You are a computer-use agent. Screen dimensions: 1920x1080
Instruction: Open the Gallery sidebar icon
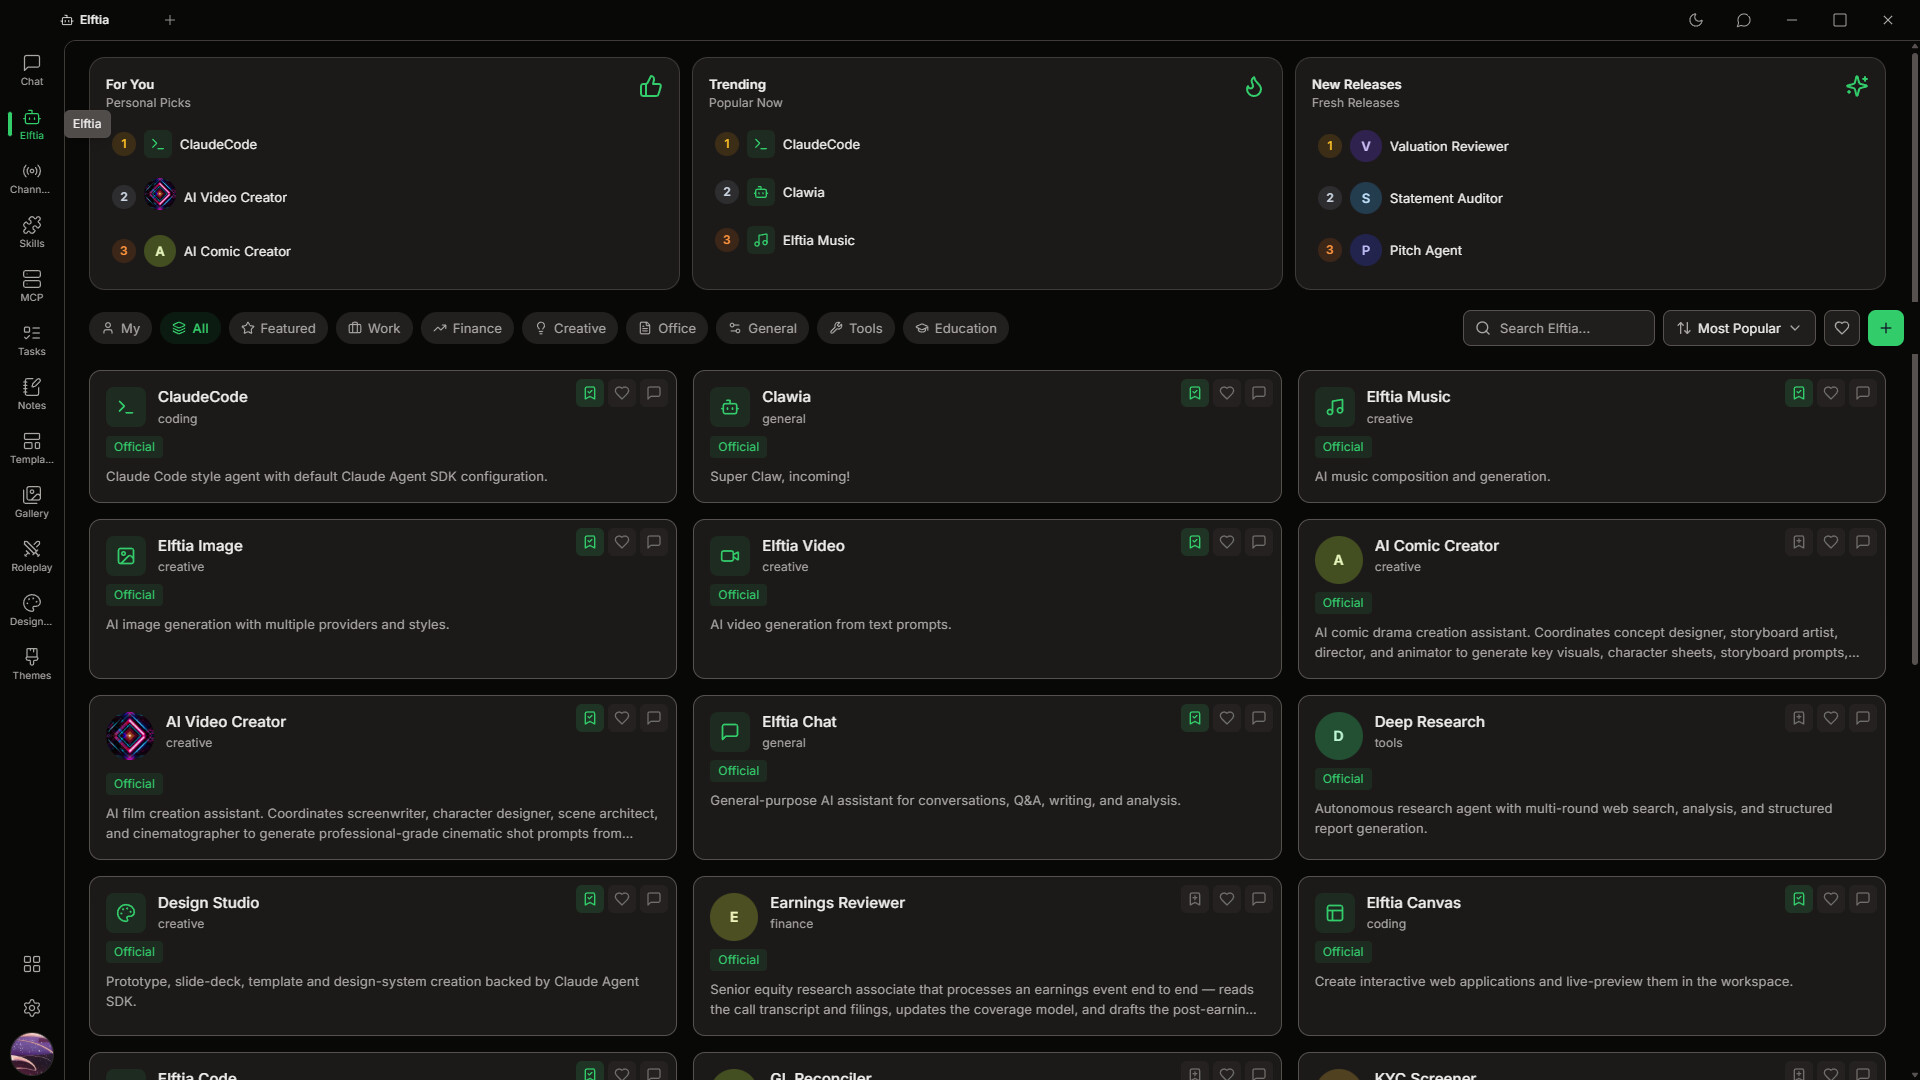tap(31, 502)
